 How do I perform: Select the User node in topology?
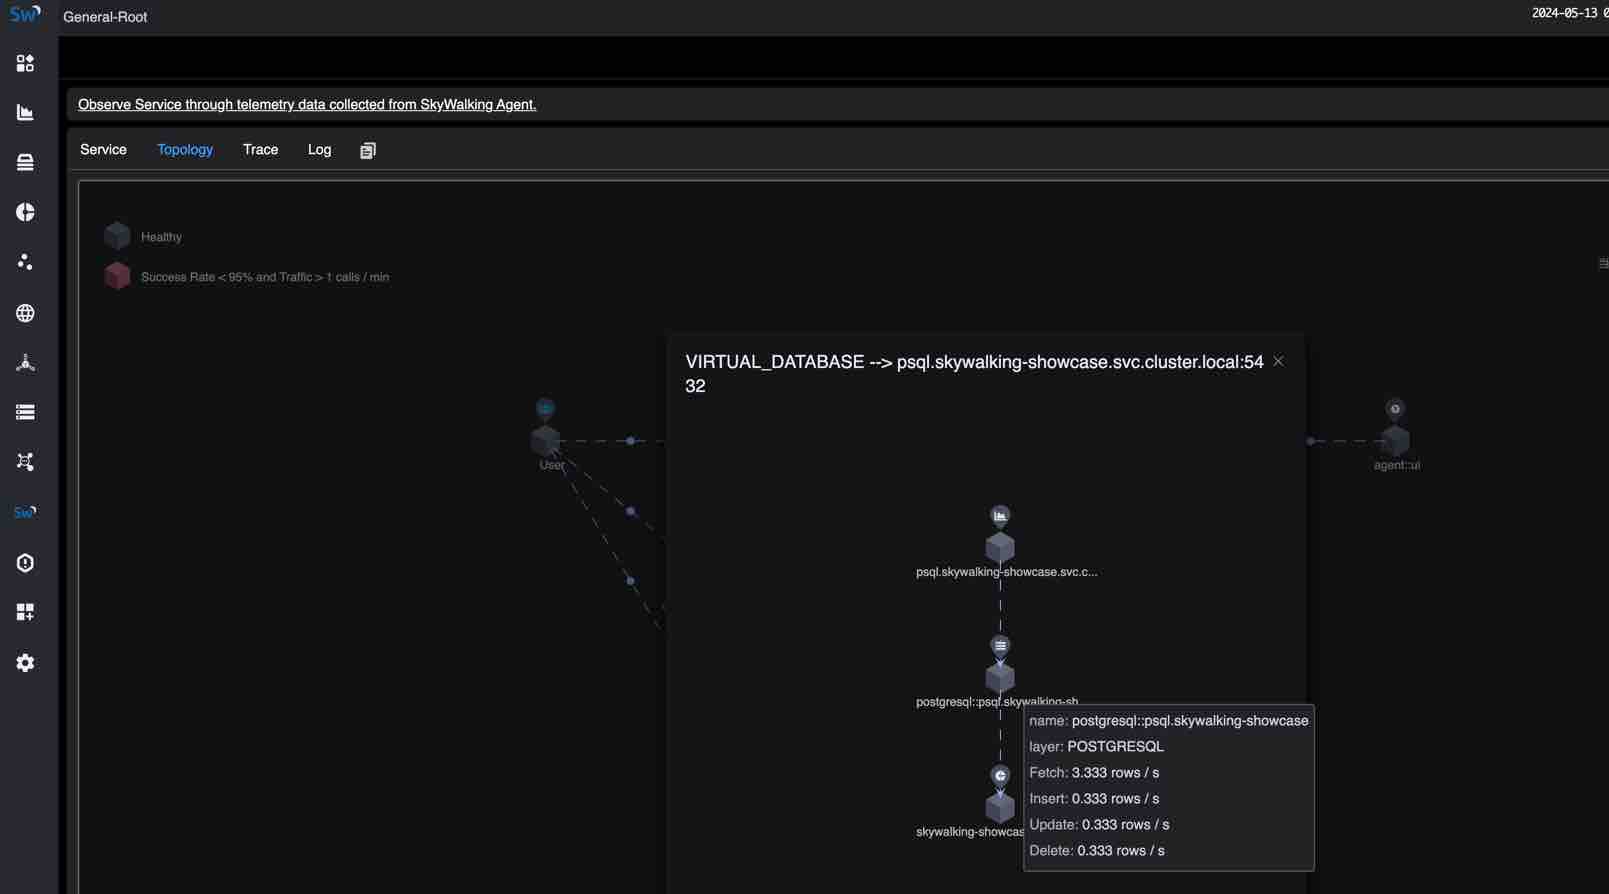[545, 441]
